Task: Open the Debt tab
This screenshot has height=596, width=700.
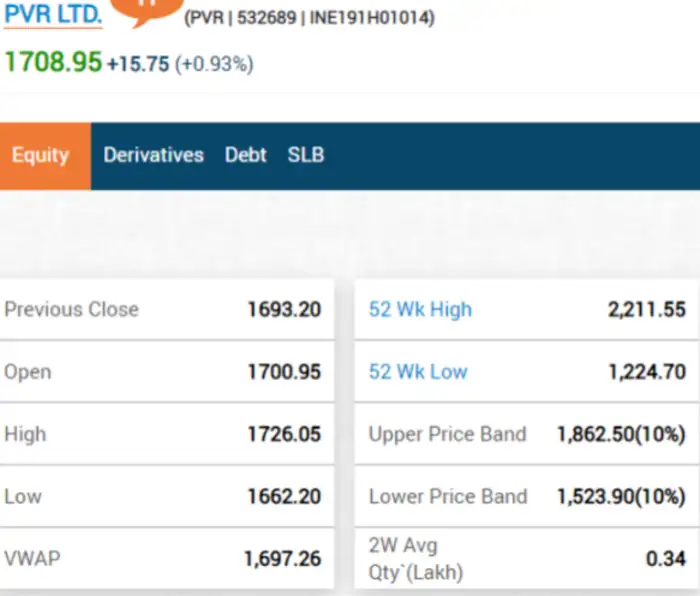Action: pyautogui.click(x=245, y=155)
